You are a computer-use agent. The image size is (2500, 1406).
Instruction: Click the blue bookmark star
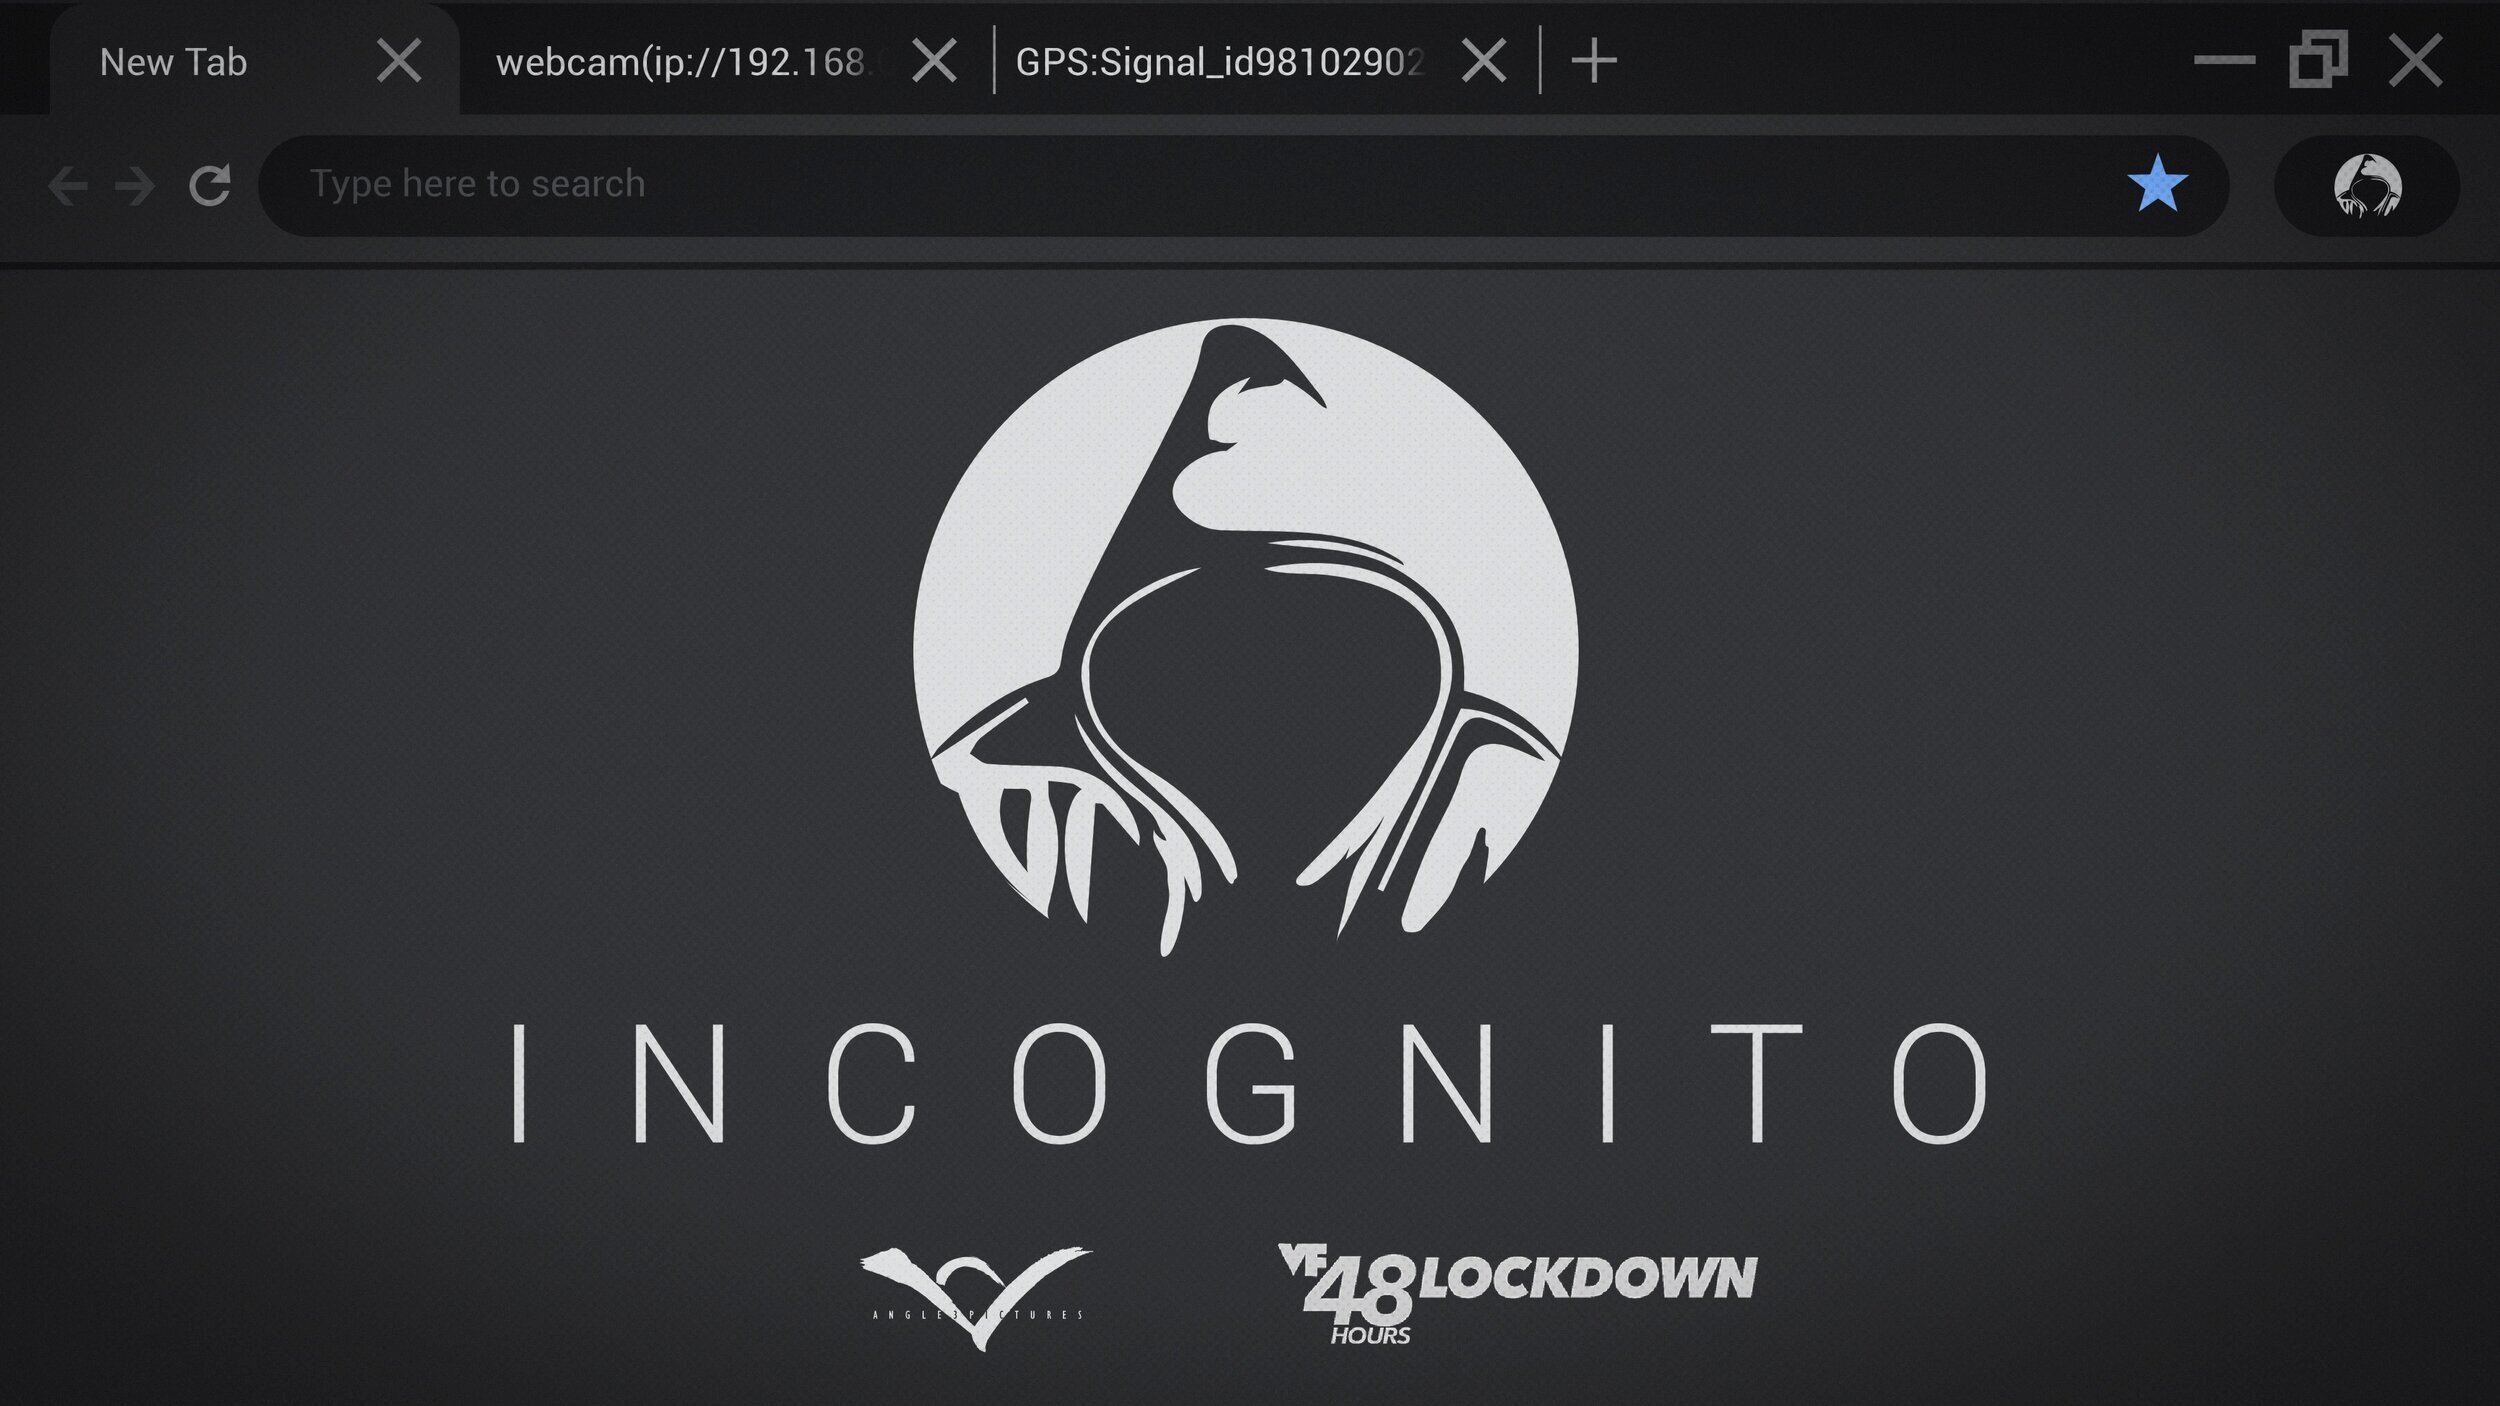pos(2157,185)
